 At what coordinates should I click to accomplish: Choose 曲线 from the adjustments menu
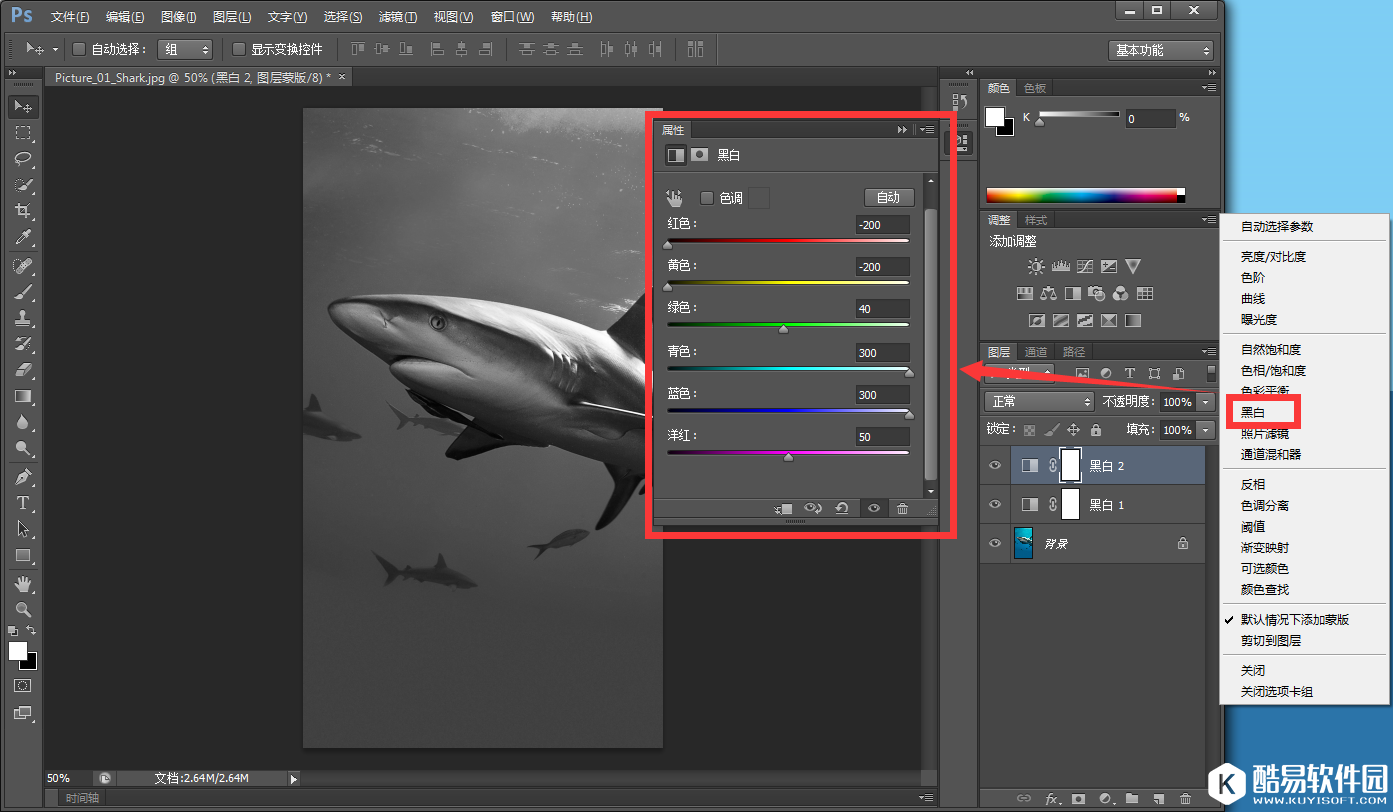(x=1253, y=299)
